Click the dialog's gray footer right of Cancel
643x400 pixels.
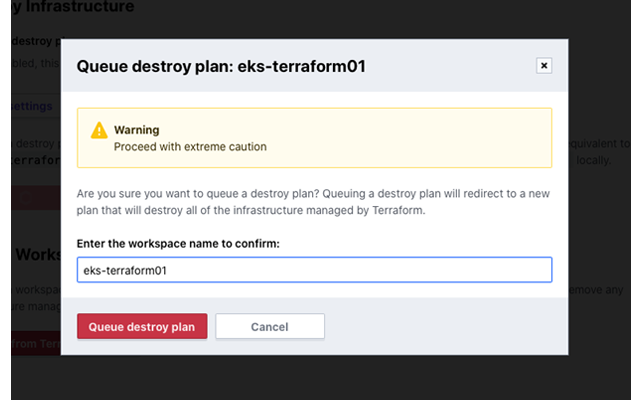coord(440,327)
